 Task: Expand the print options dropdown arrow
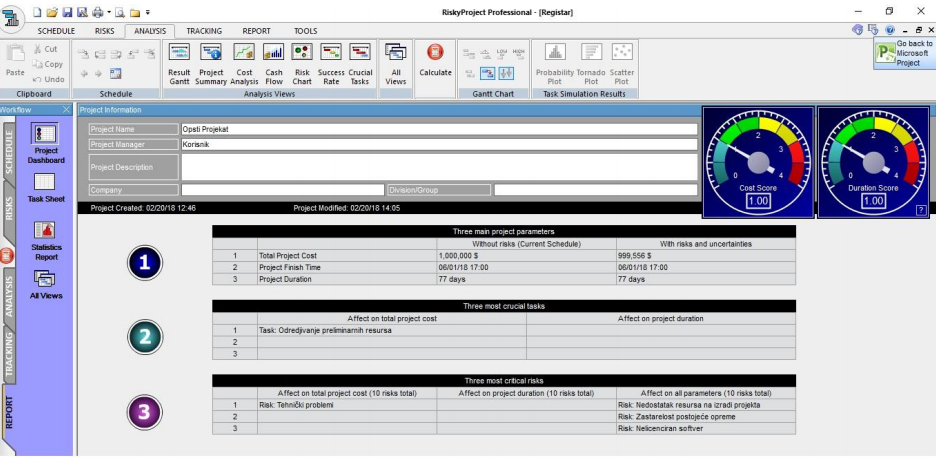[x=109, y=12]
